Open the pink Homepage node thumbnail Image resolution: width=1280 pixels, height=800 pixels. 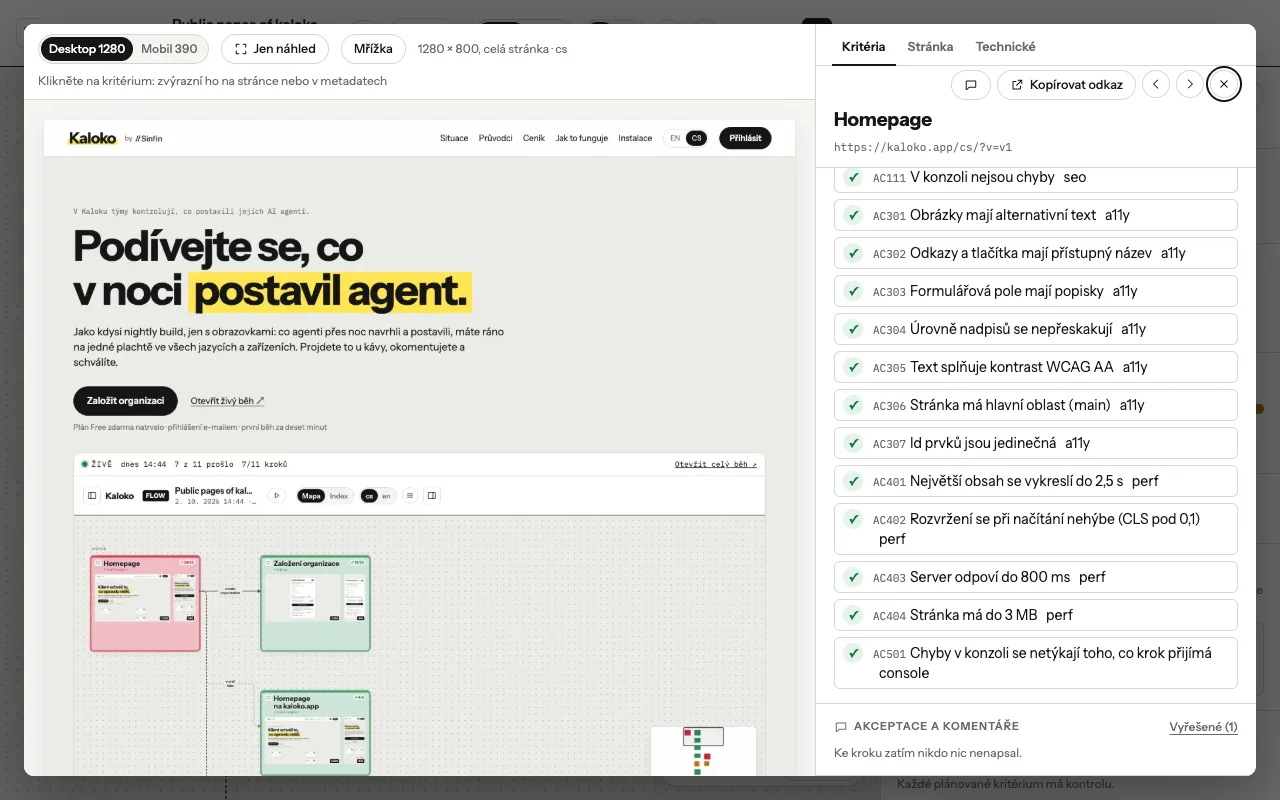pos(145,604)
